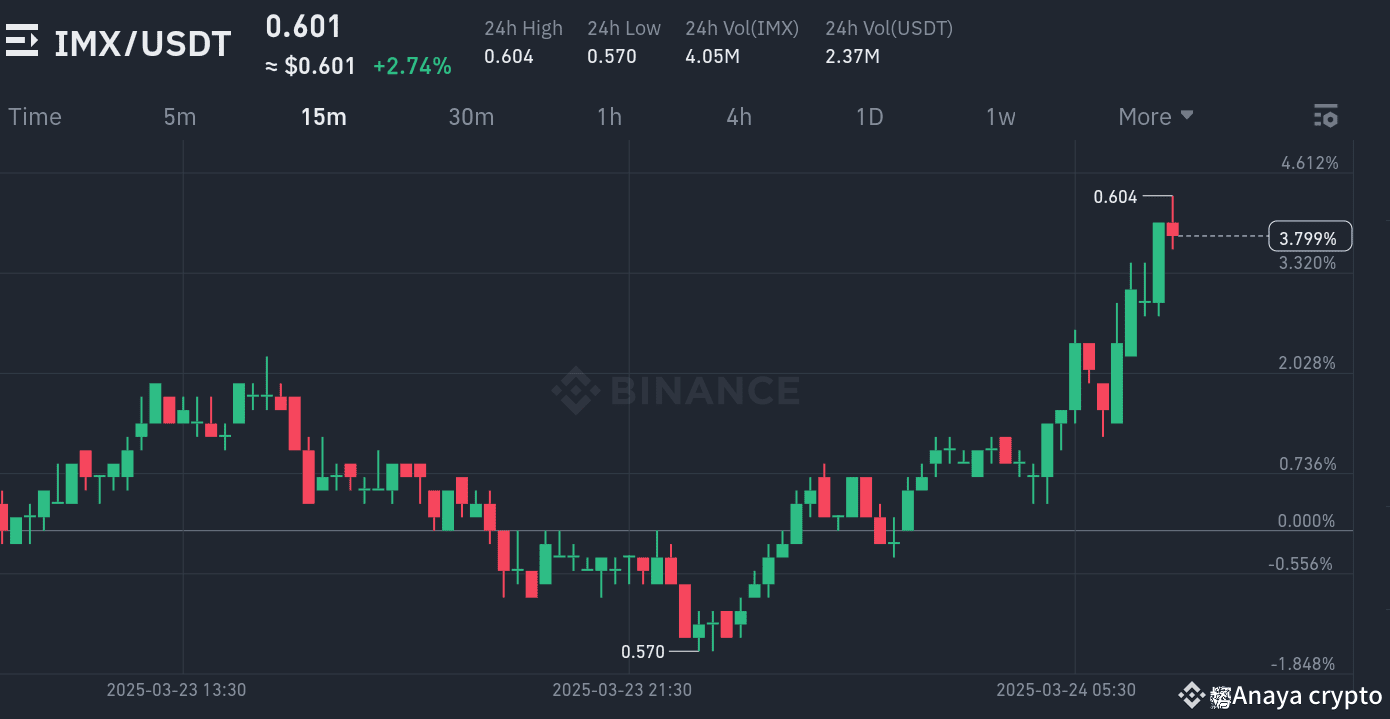Expand the More timeframe dropdown
The image size is (1390, 719).
click(1156, 116)
